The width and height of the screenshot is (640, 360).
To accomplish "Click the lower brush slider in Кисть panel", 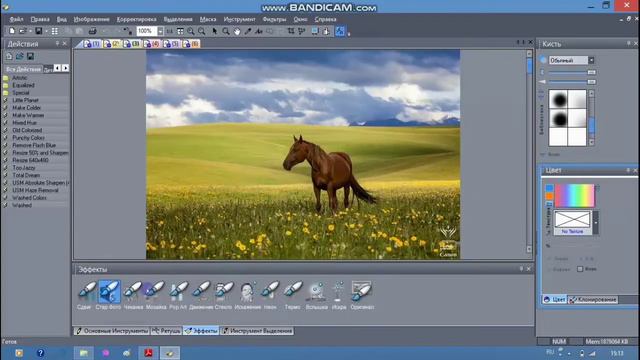I will click(572, 82).
